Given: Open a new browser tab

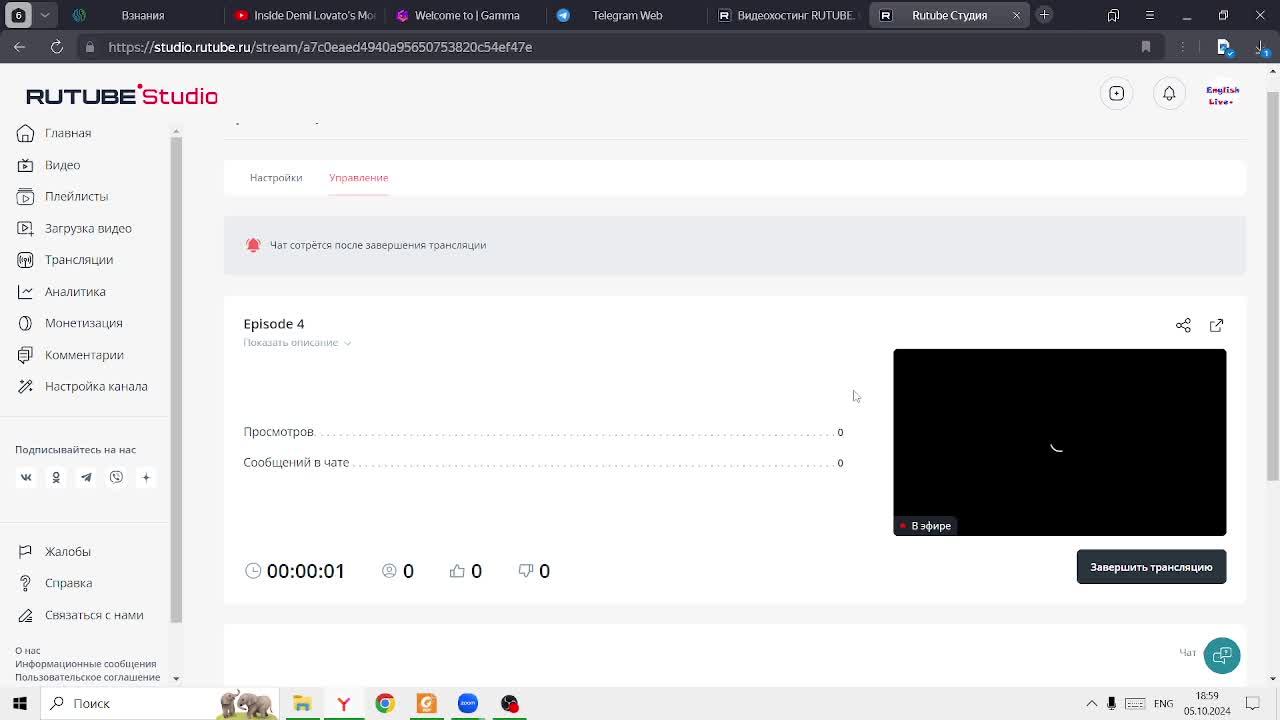Looking at the screenshot, I should click(x=1044, y=15).
